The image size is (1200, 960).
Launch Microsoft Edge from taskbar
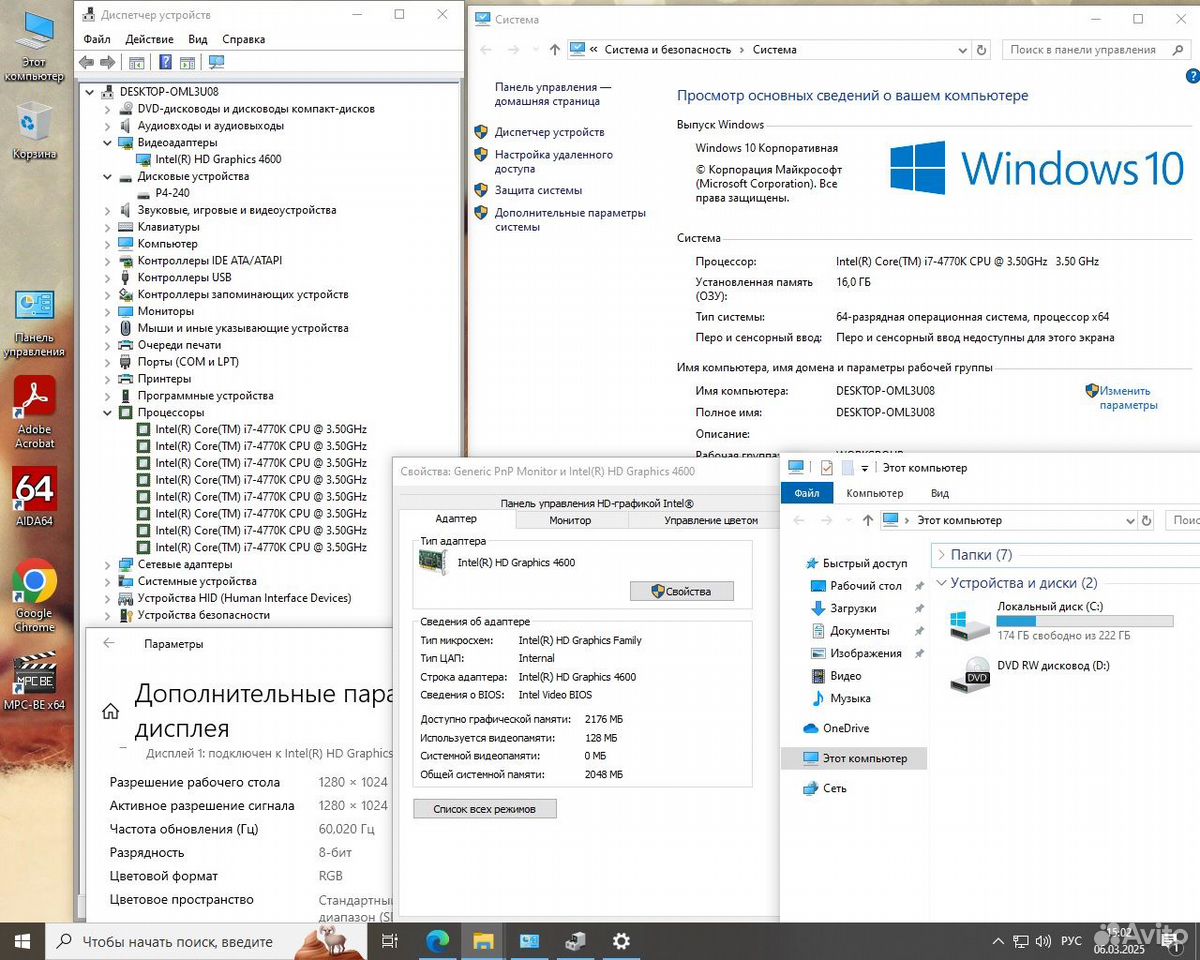pyautogui.click(x=437, y=941)
